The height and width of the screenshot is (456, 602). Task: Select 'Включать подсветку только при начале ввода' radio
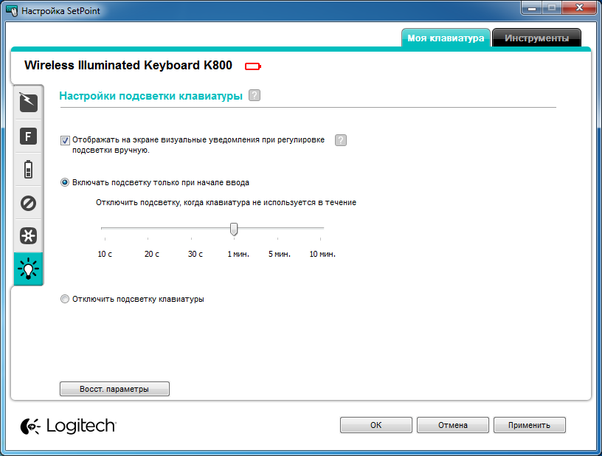click(64, 182)
